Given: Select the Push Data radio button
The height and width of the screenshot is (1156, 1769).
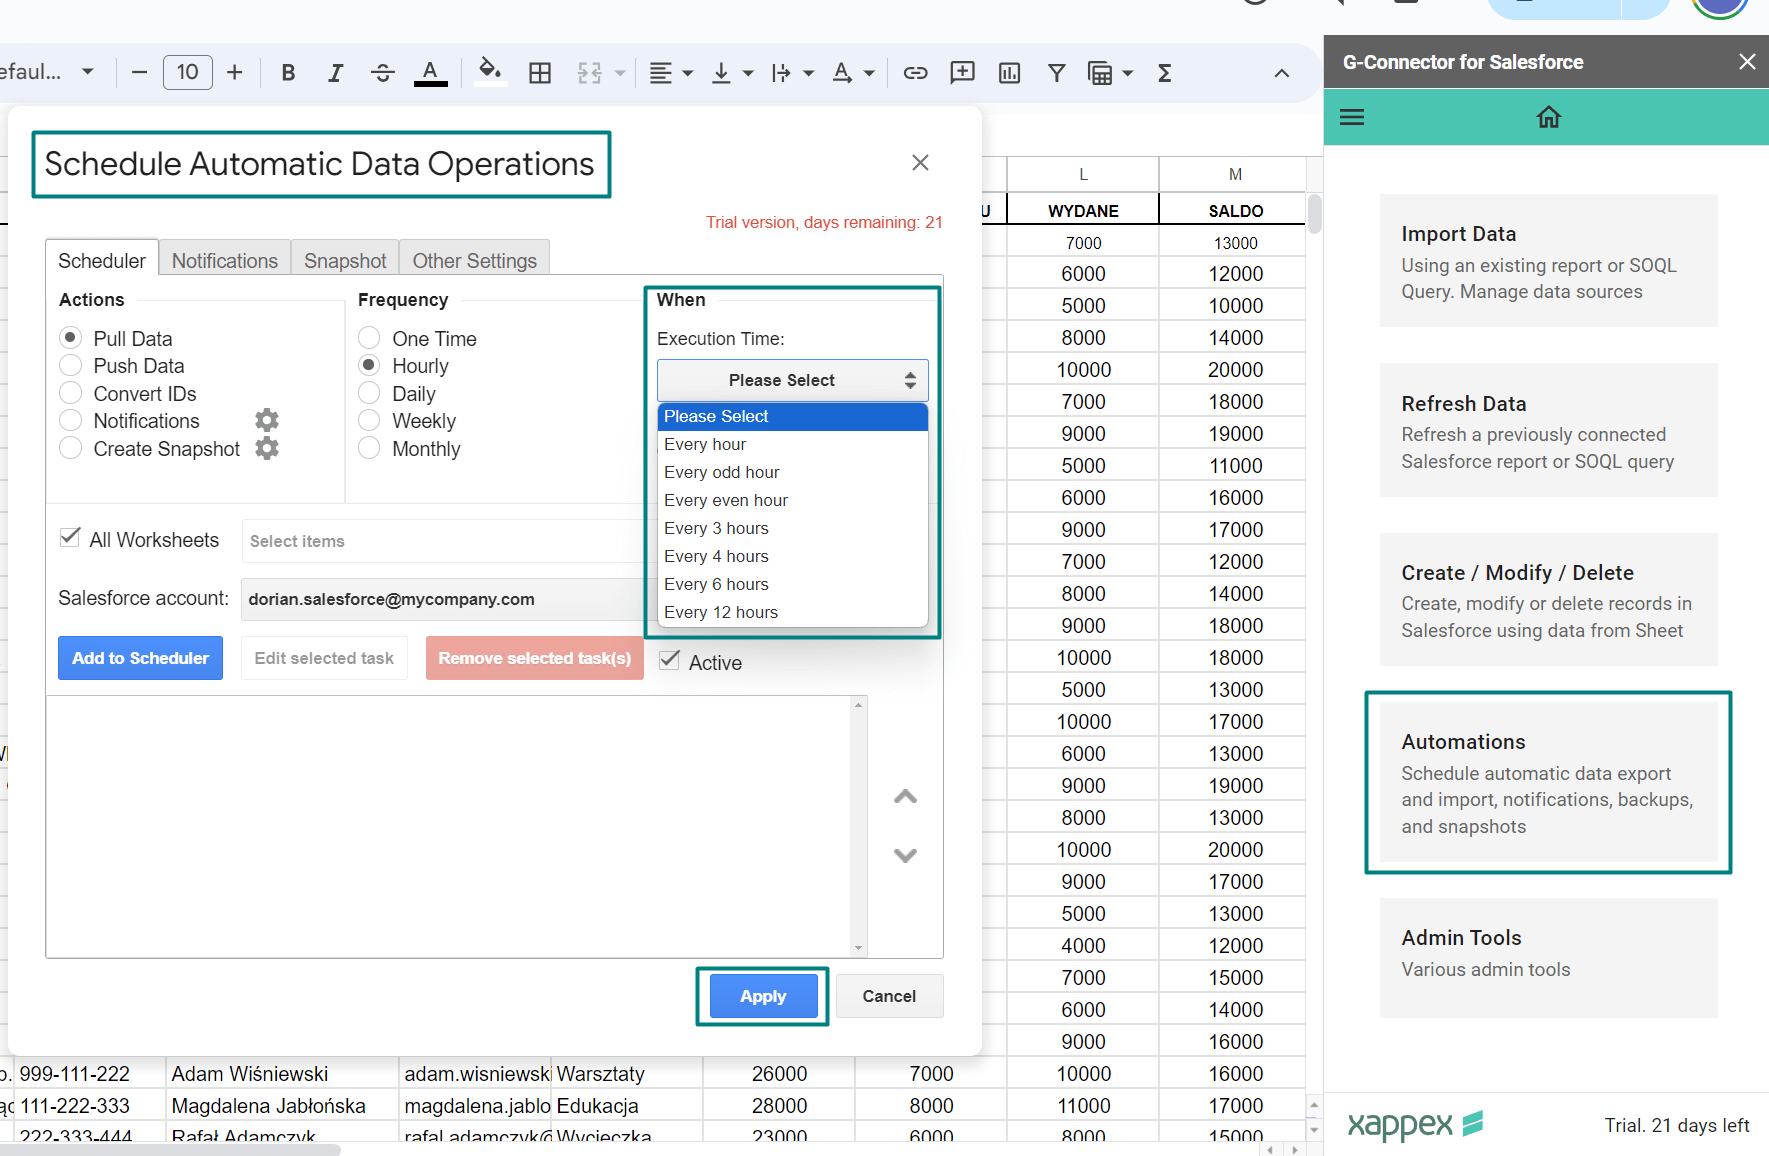Looking at the screenshot, I should [x=70, y=365].
